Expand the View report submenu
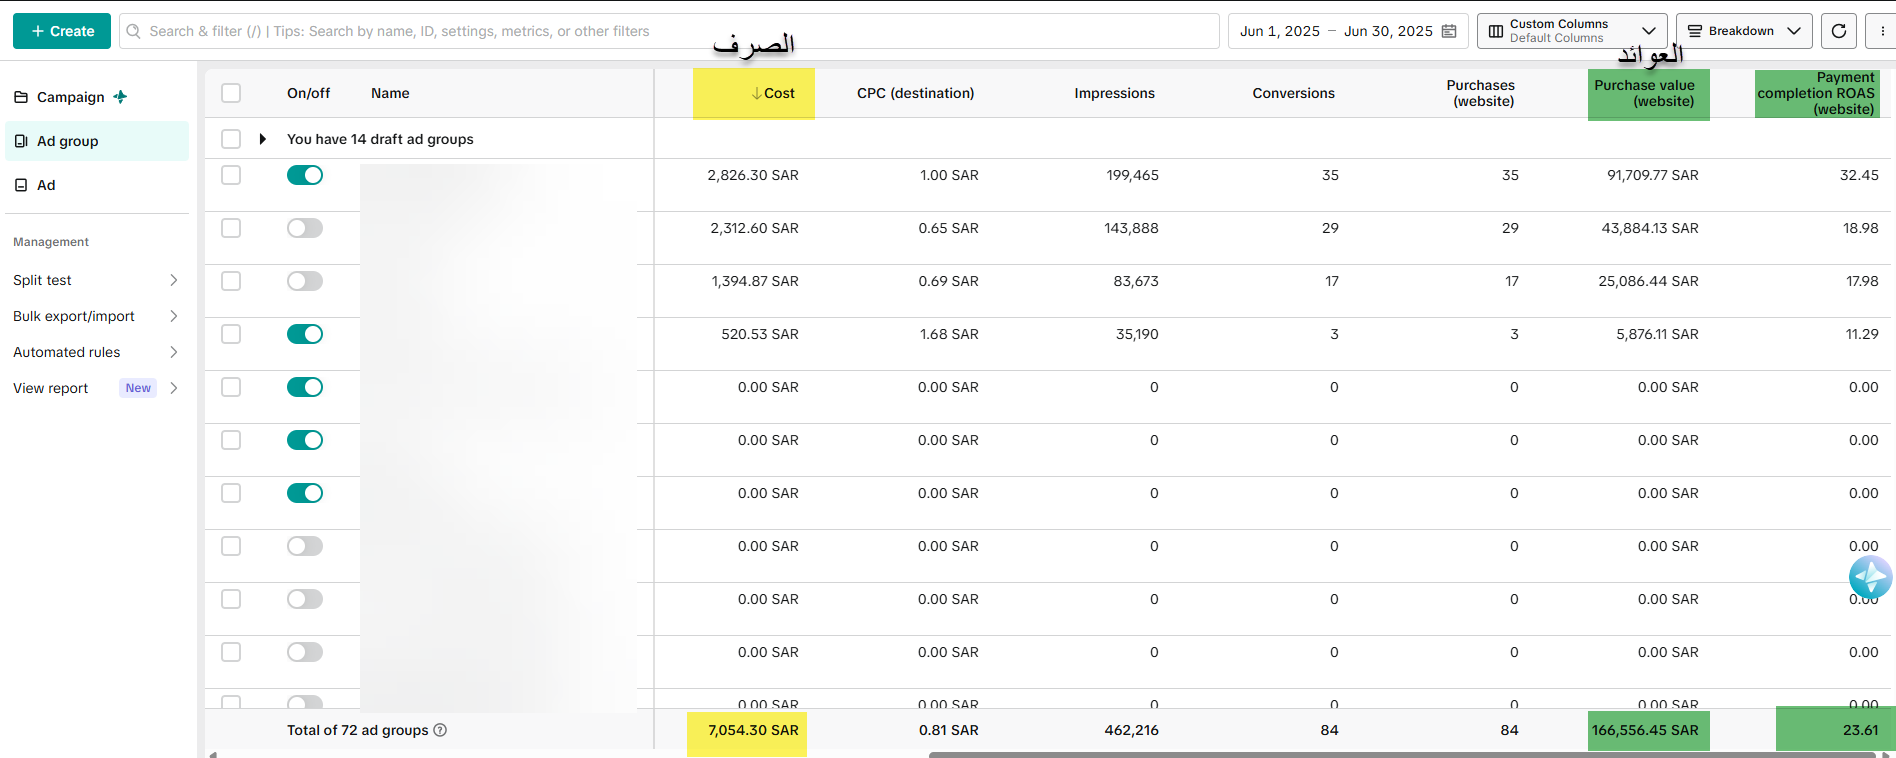Image resolution: width=1896 pixels, height=758 pixels. 174,388
